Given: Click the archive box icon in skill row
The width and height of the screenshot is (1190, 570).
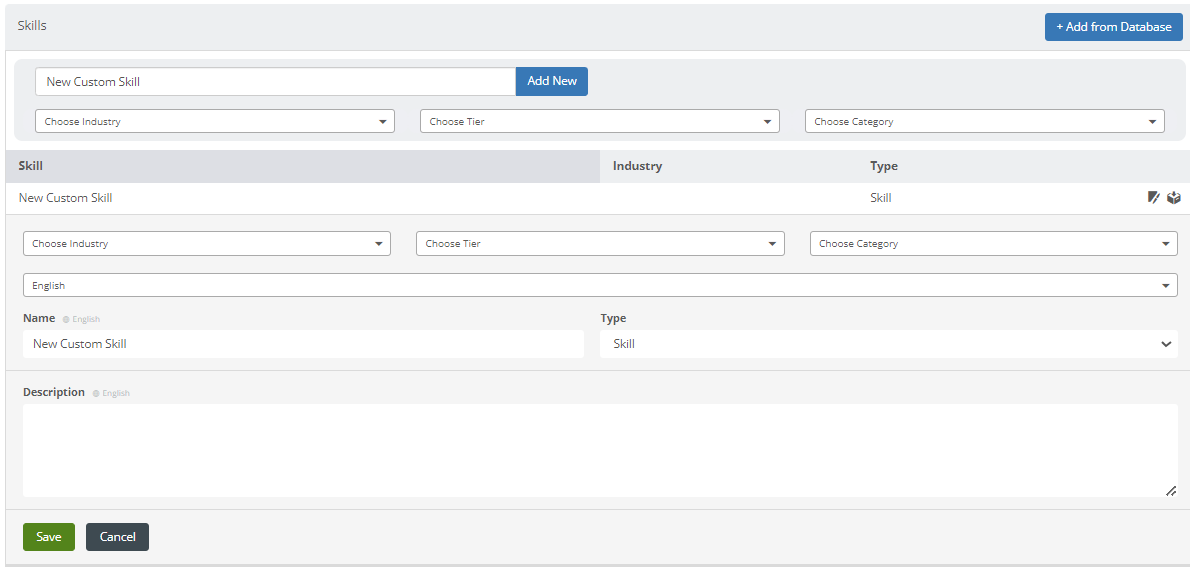Looking at the screenshot, I should (1174, 198).
